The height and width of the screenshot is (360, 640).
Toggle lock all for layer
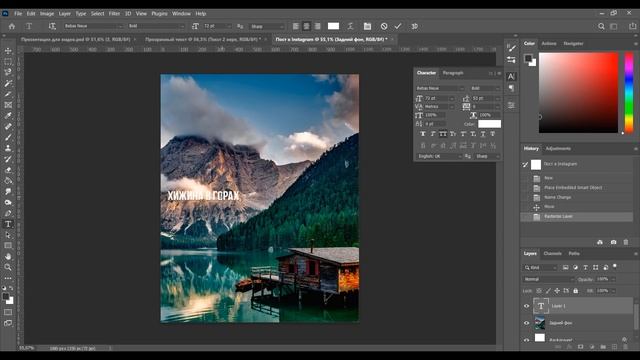click(576, 291)
